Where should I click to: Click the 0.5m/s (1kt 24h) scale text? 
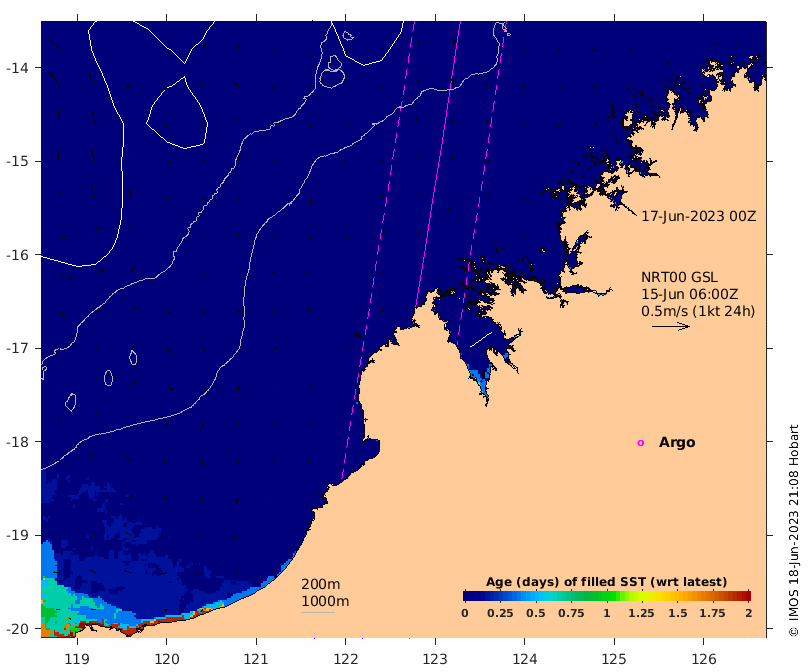(x=698, y=311)
